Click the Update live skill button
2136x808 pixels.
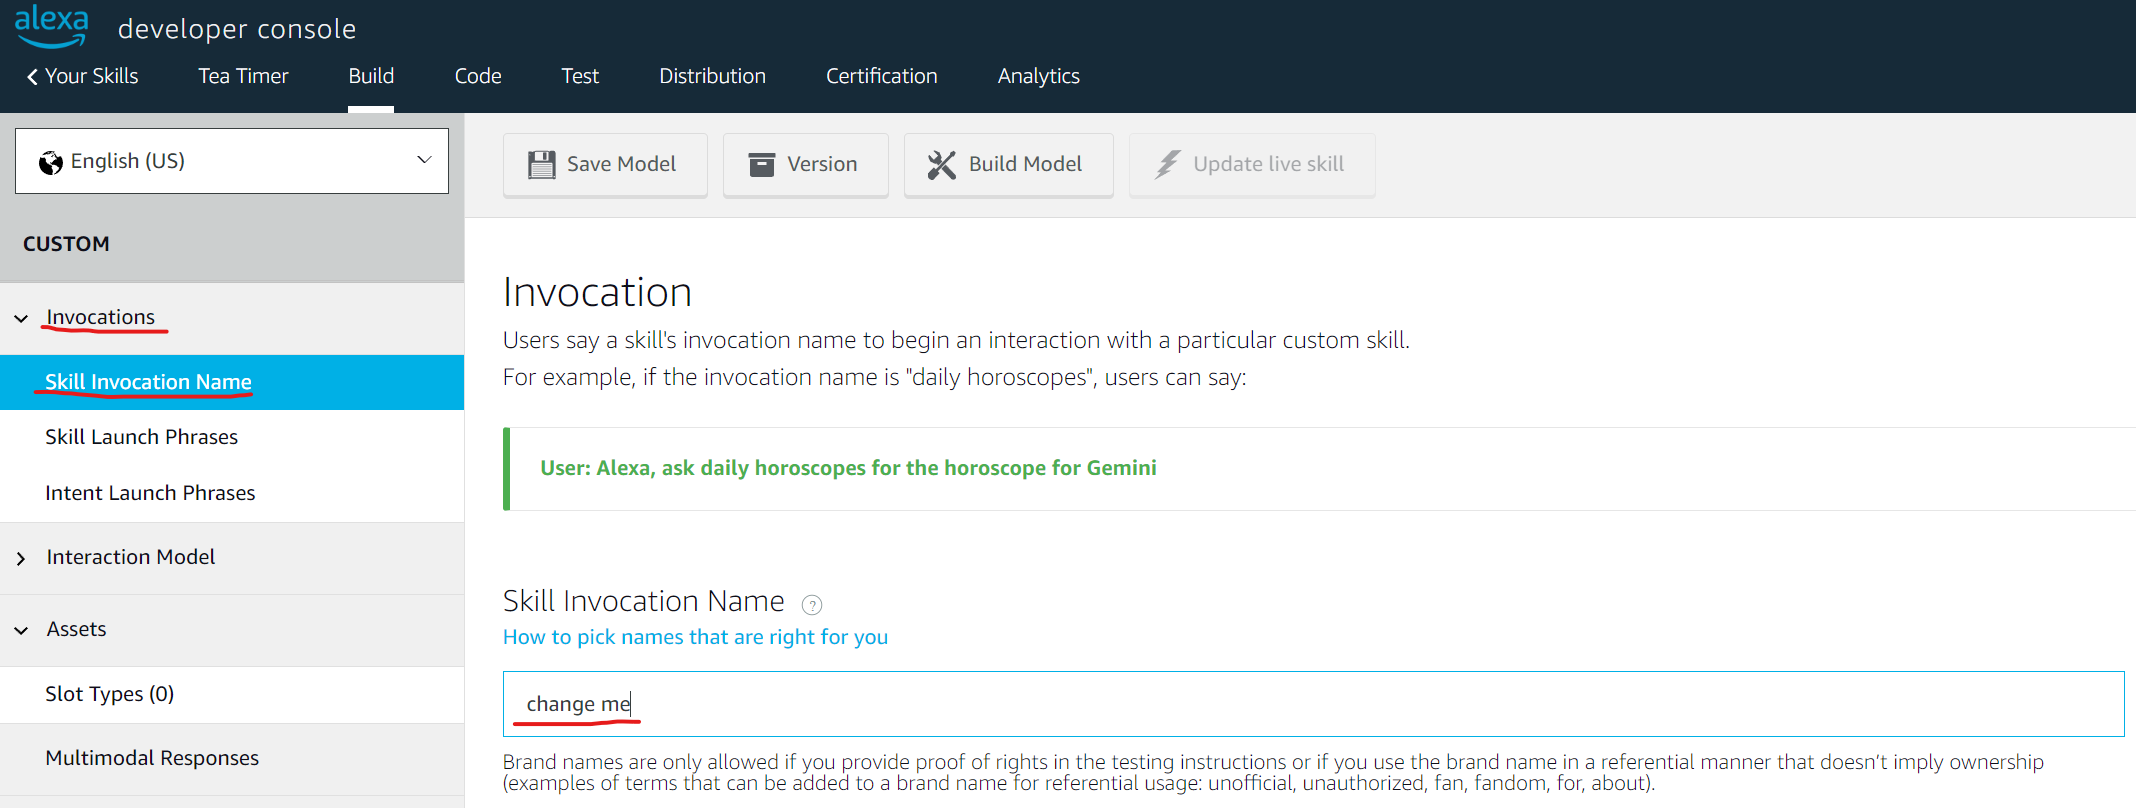(1252, 165)
